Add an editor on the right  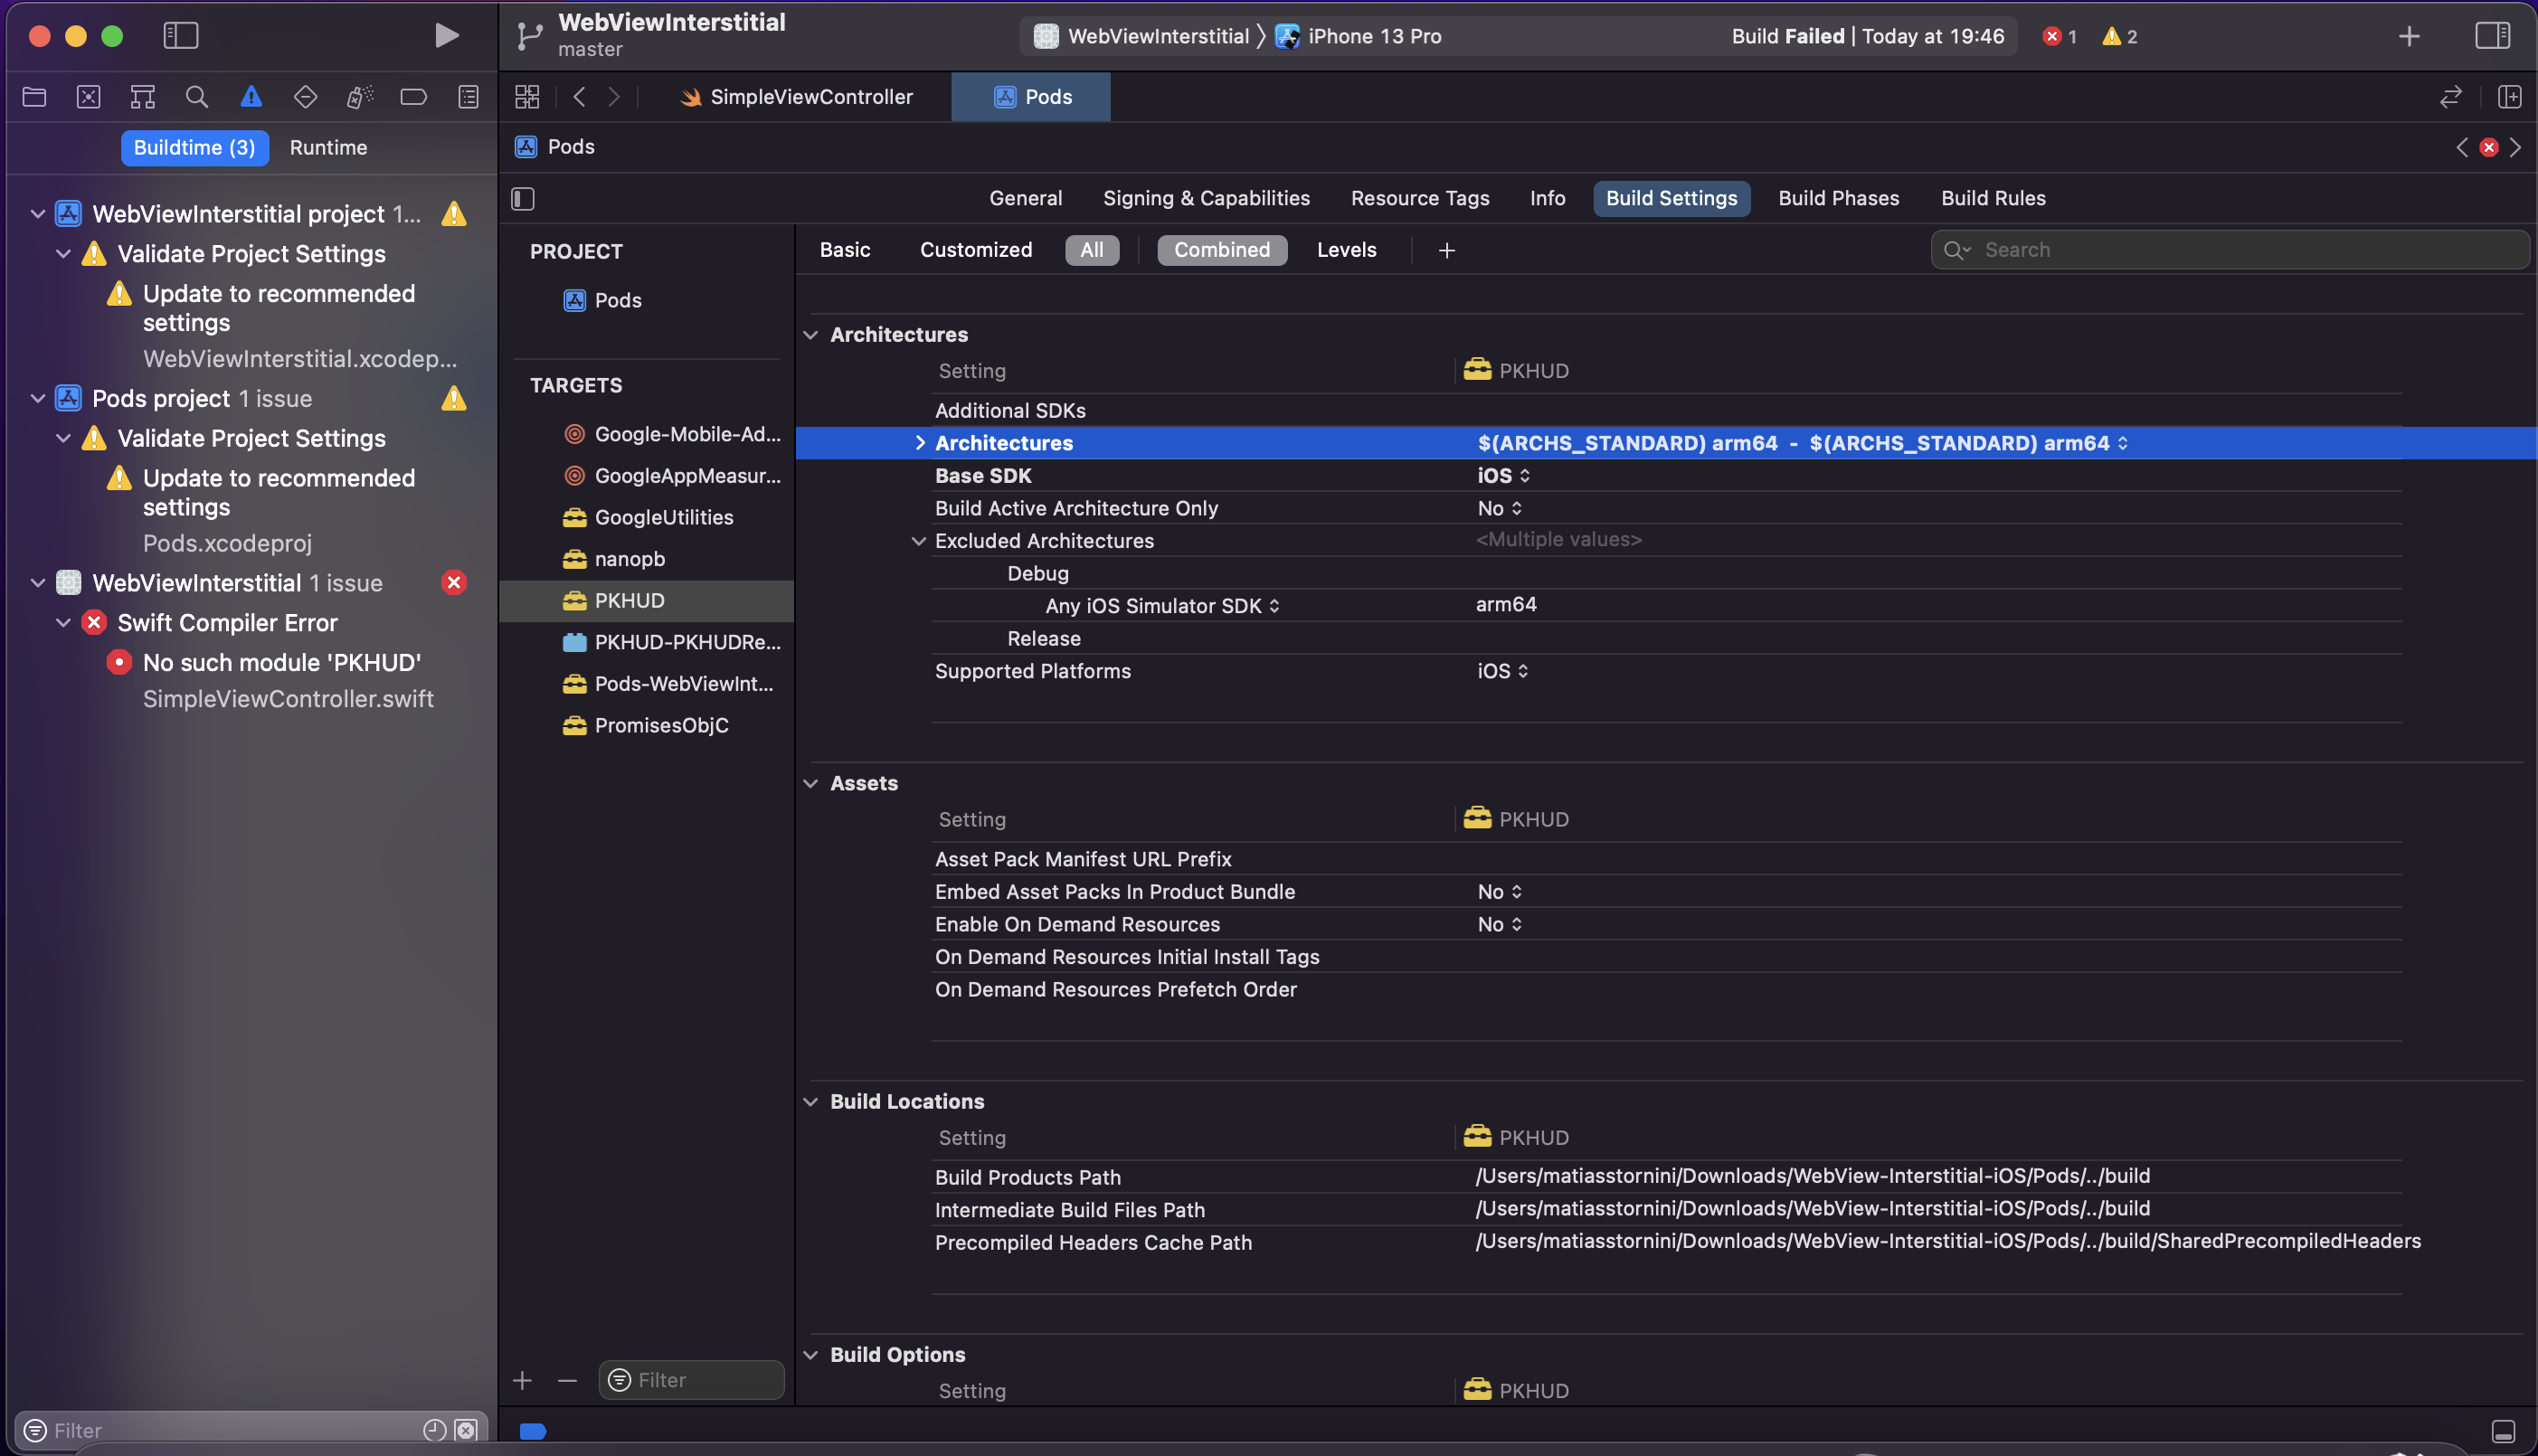point(2509,97)
